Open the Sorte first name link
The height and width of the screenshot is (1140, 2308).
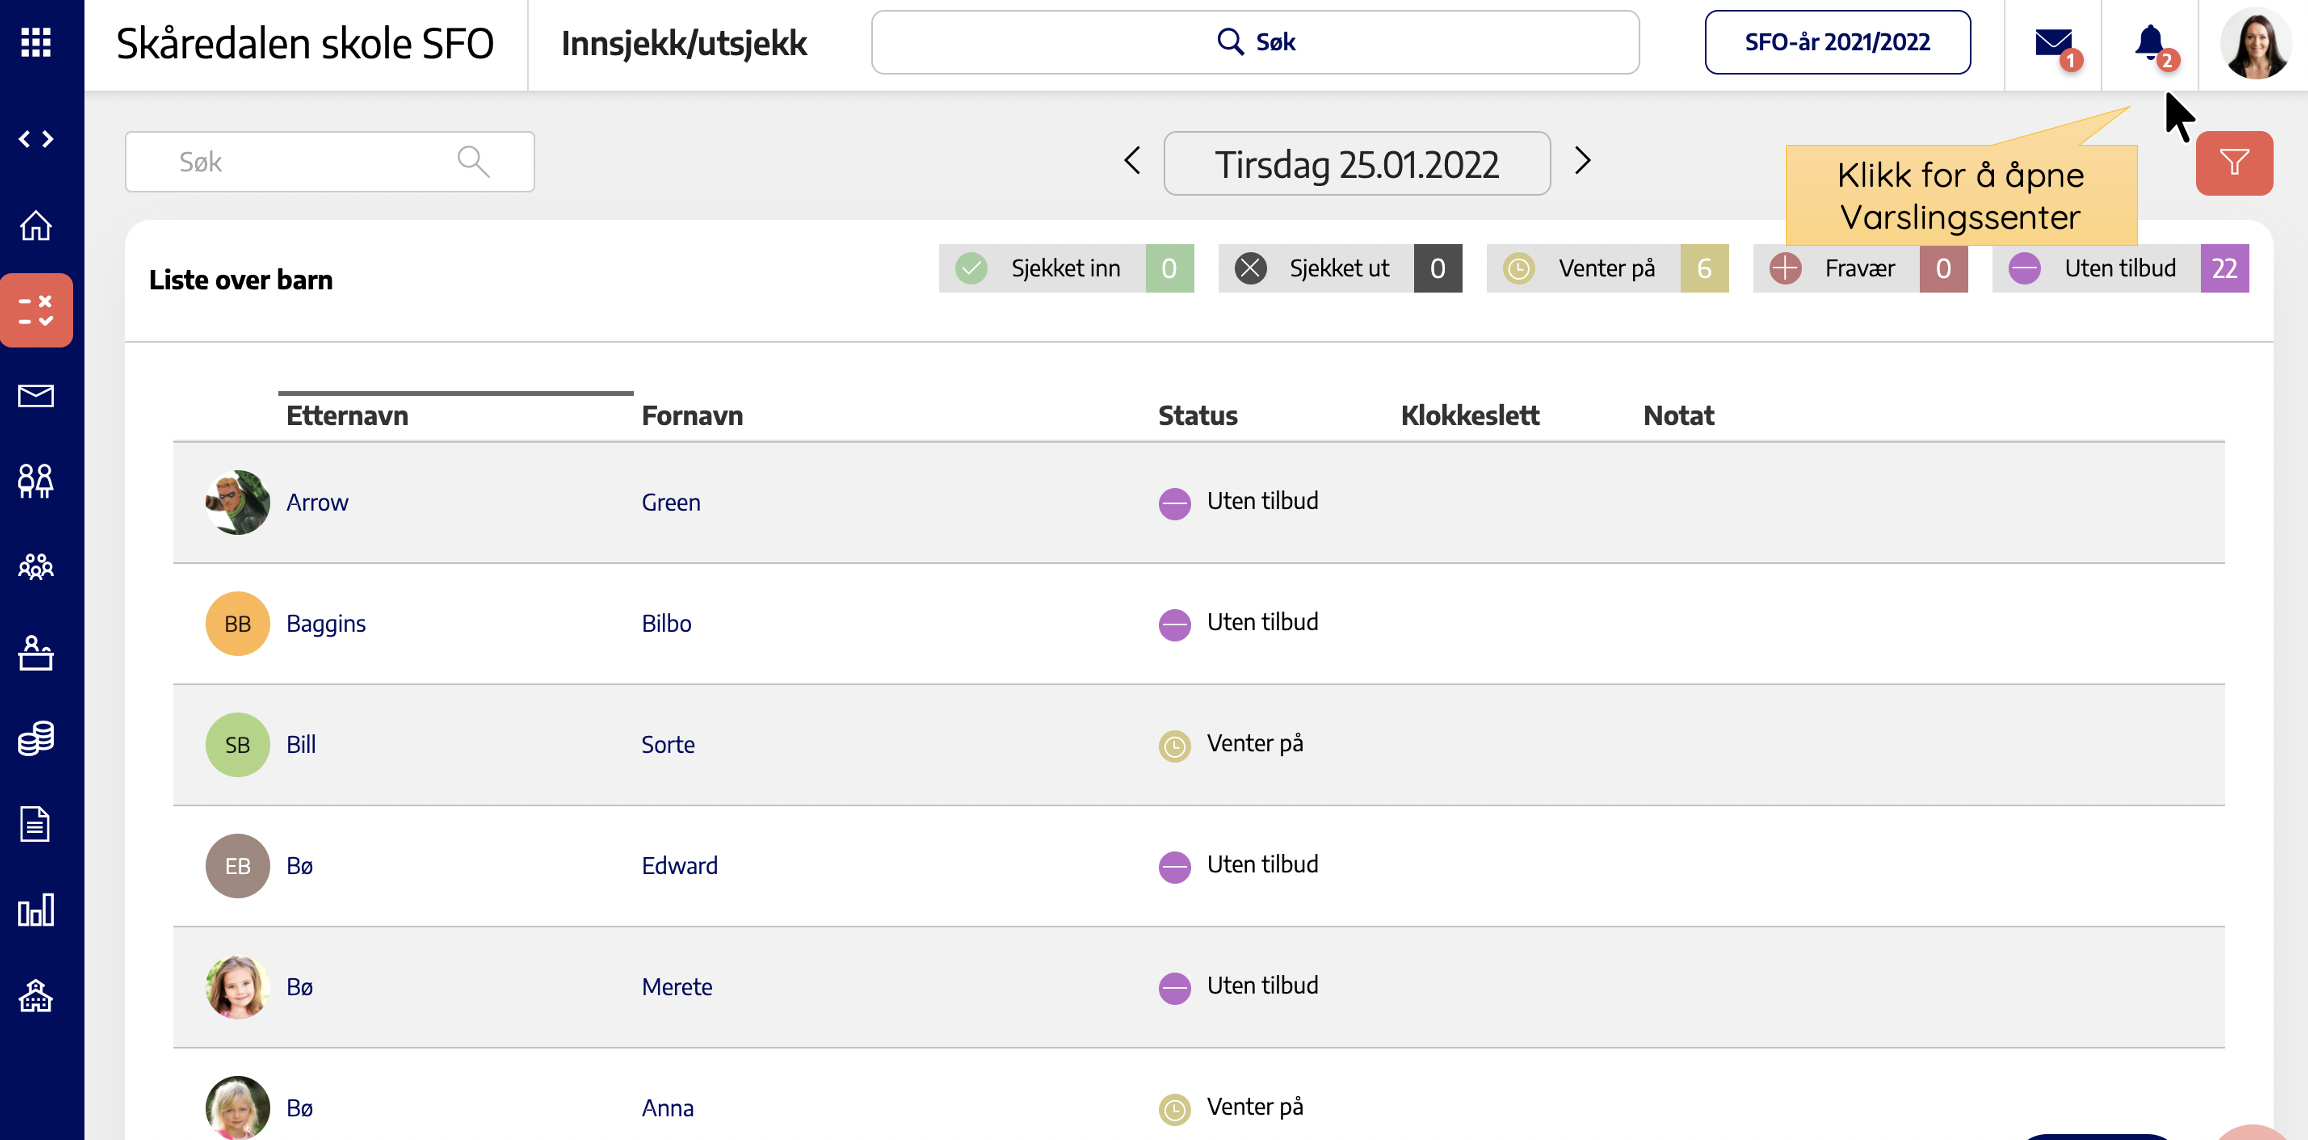point(668,744)
